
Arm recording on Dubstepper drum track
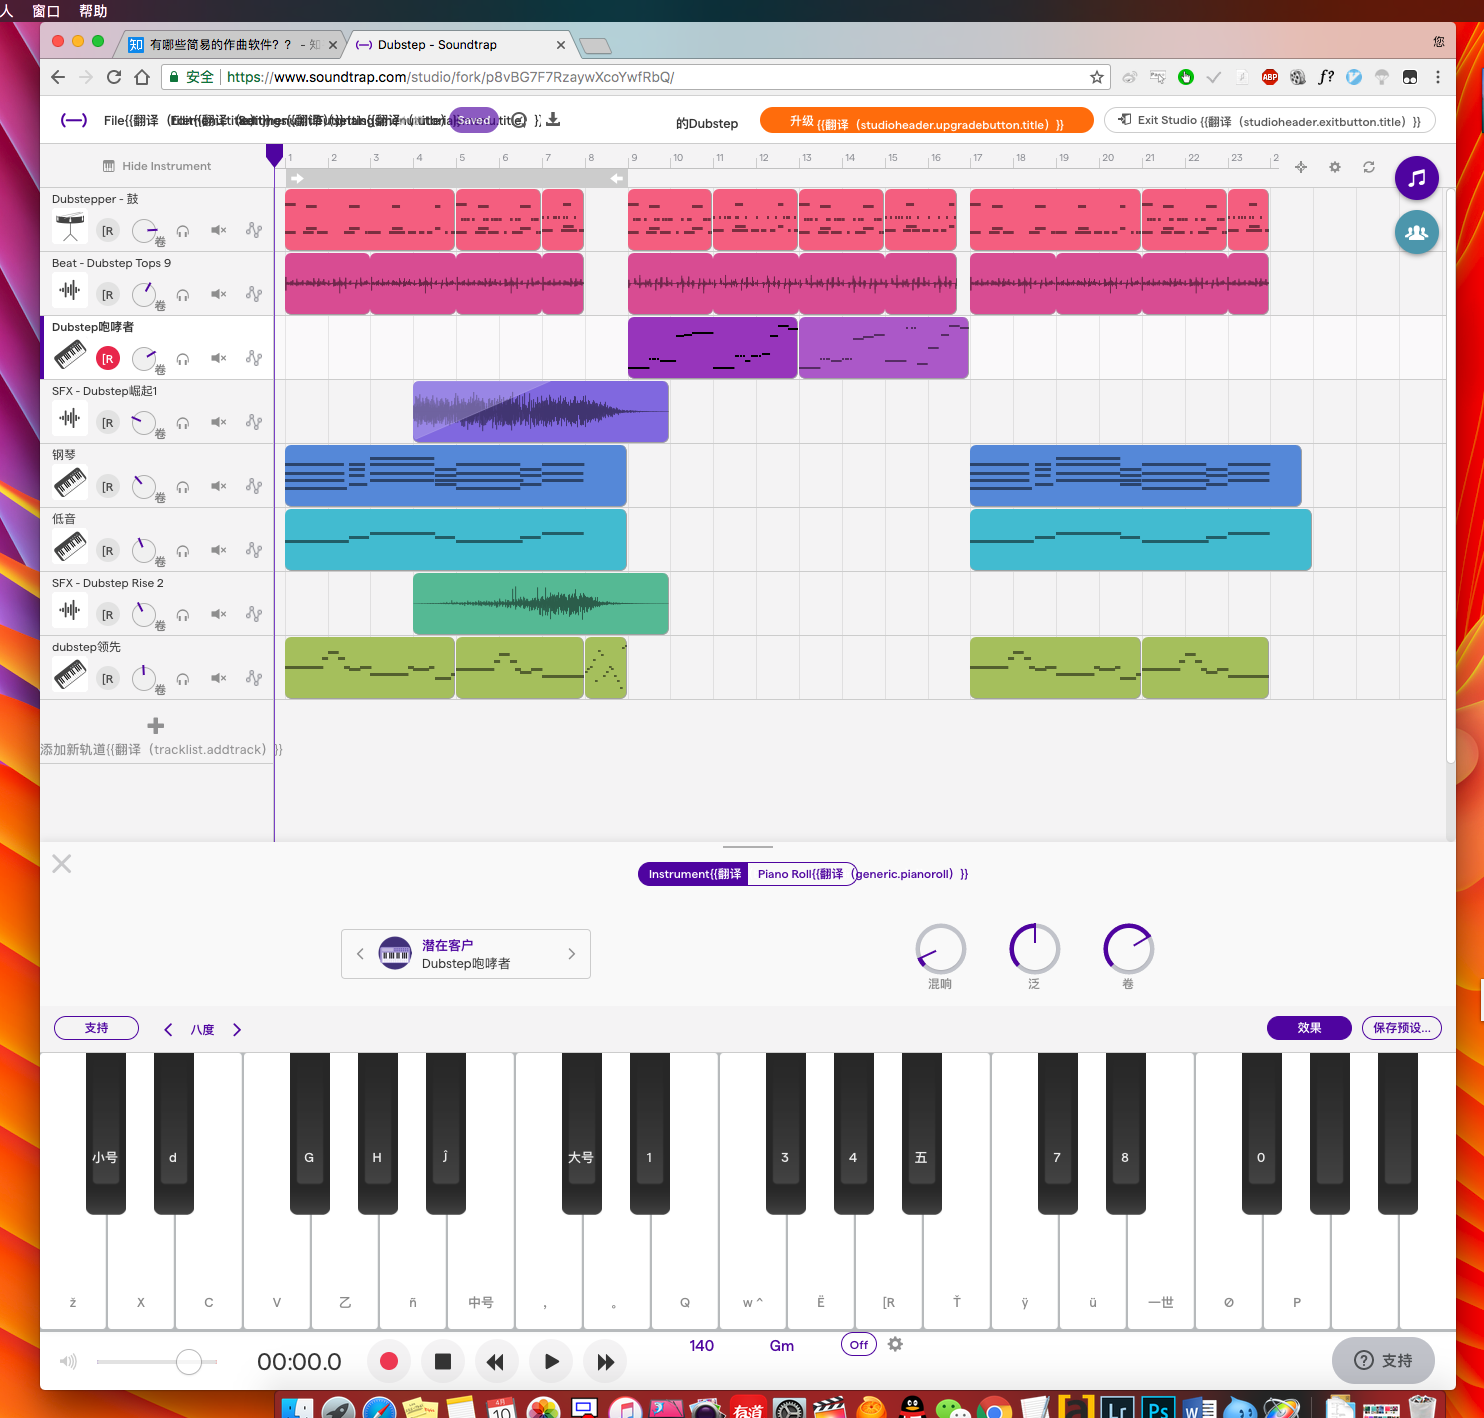[x=108, y=230]
